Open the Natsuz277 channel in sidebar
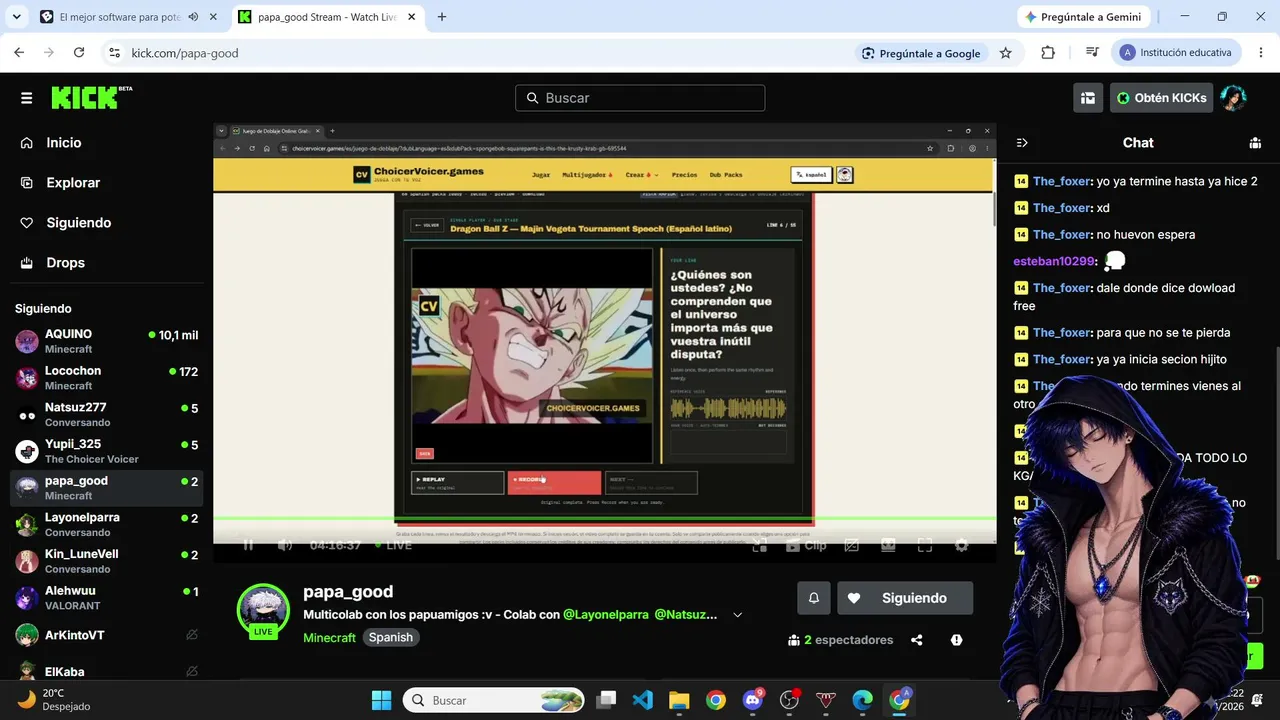 [x=107, y=414]
